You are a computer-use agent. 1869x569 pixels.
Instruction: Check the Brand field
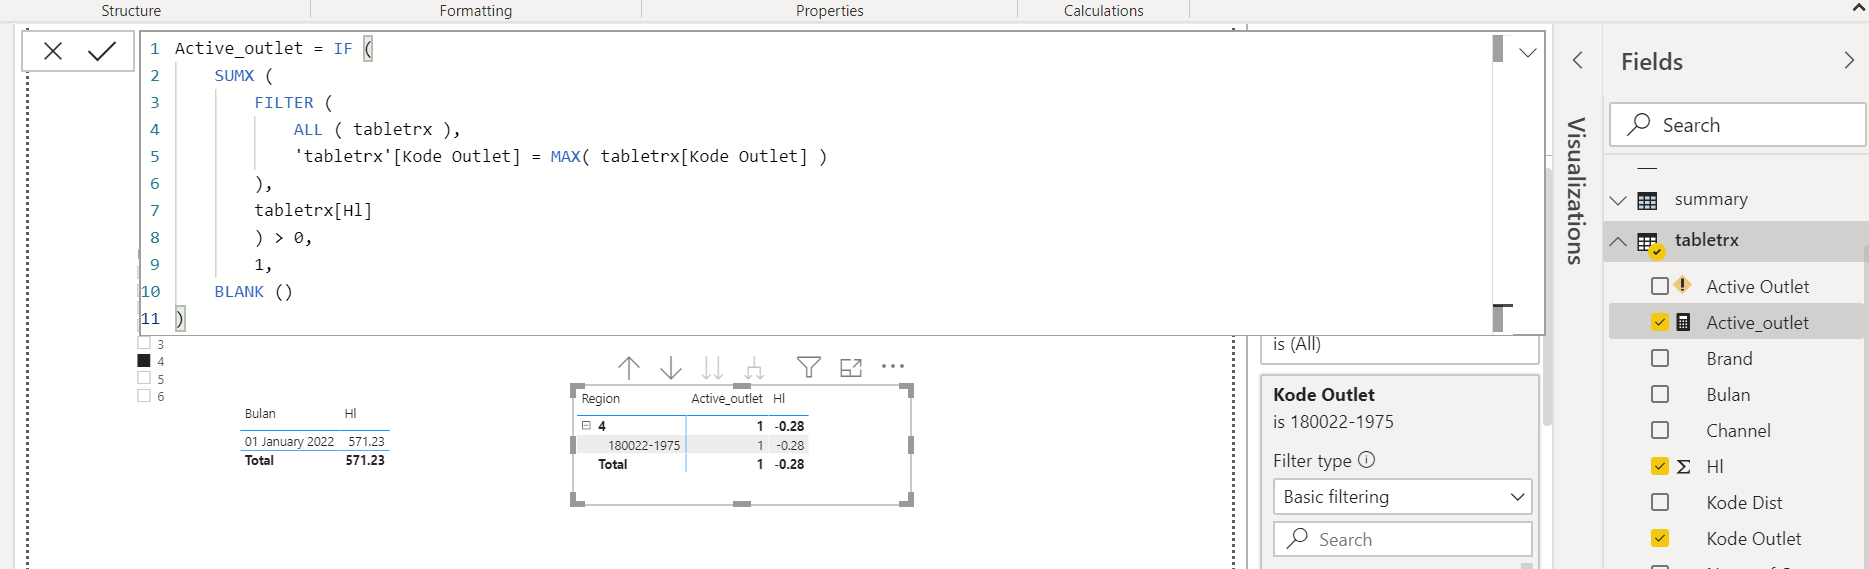click(x=1660, y=359)
